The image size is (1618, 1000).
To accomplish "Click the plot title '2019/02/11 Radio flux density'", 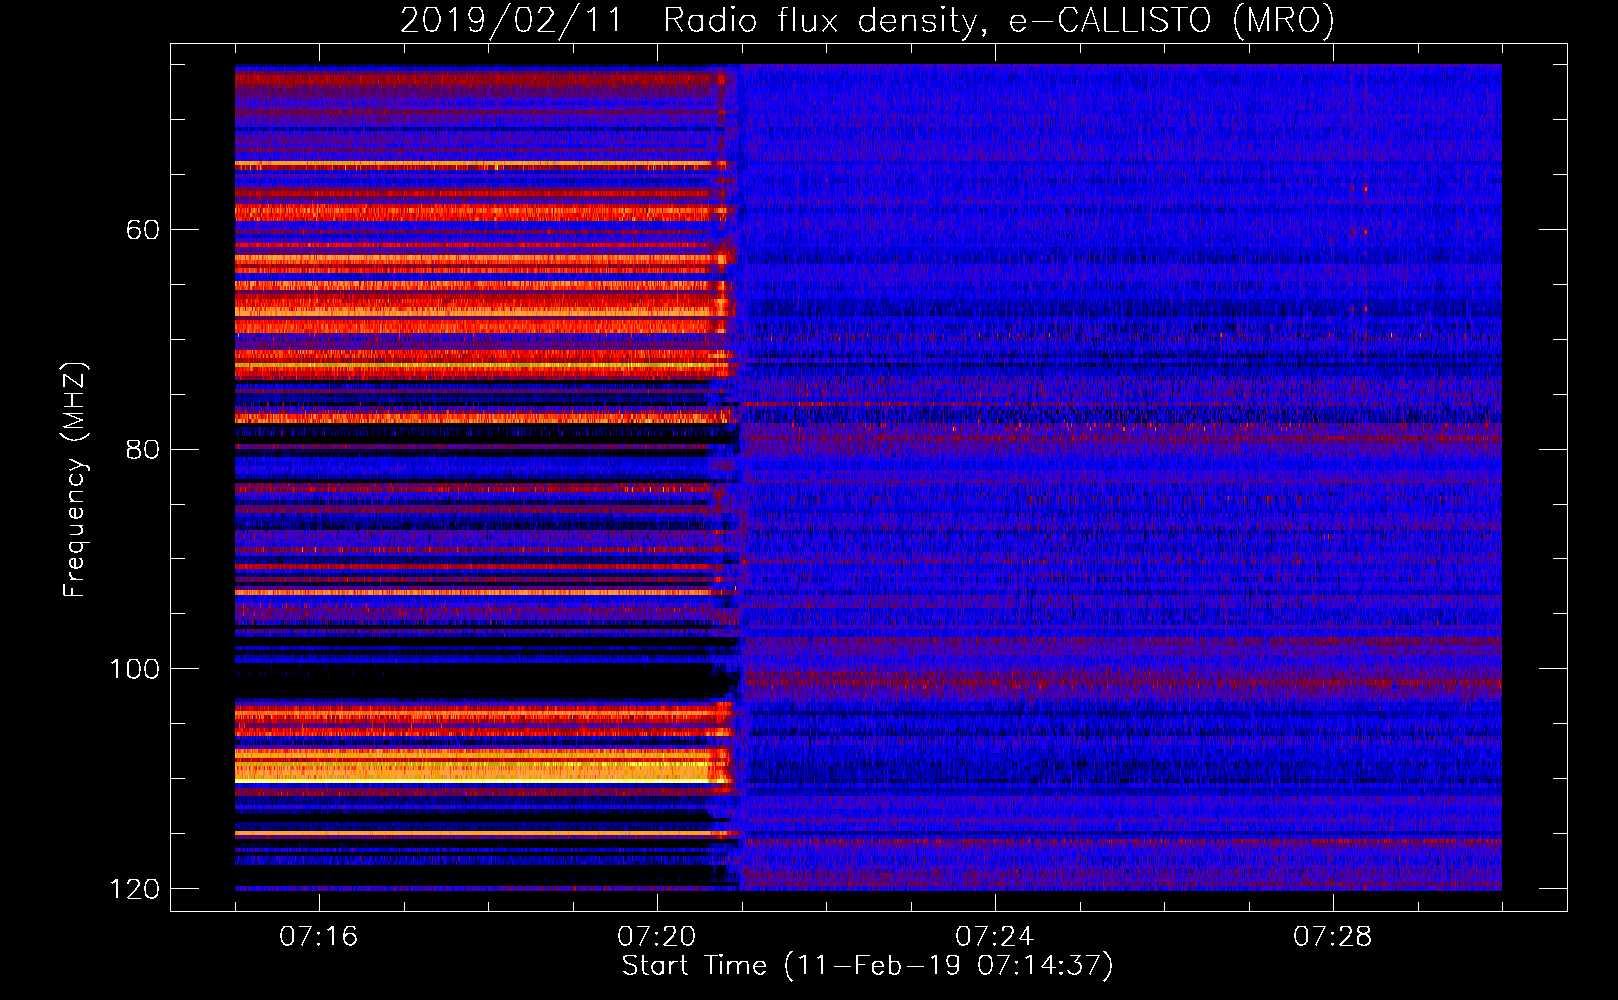I will [x=867, y=20].
